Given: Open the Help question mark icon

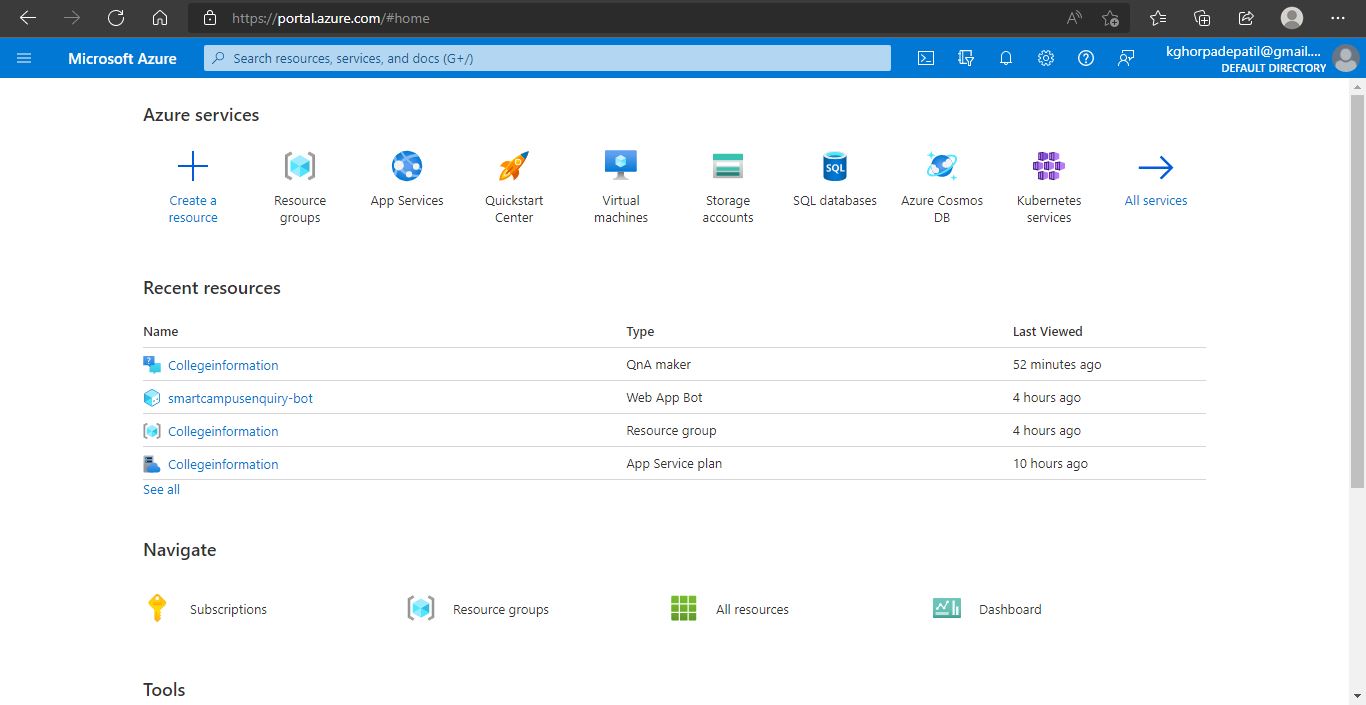Looking at the screenshot, I should coord(1086,58).
